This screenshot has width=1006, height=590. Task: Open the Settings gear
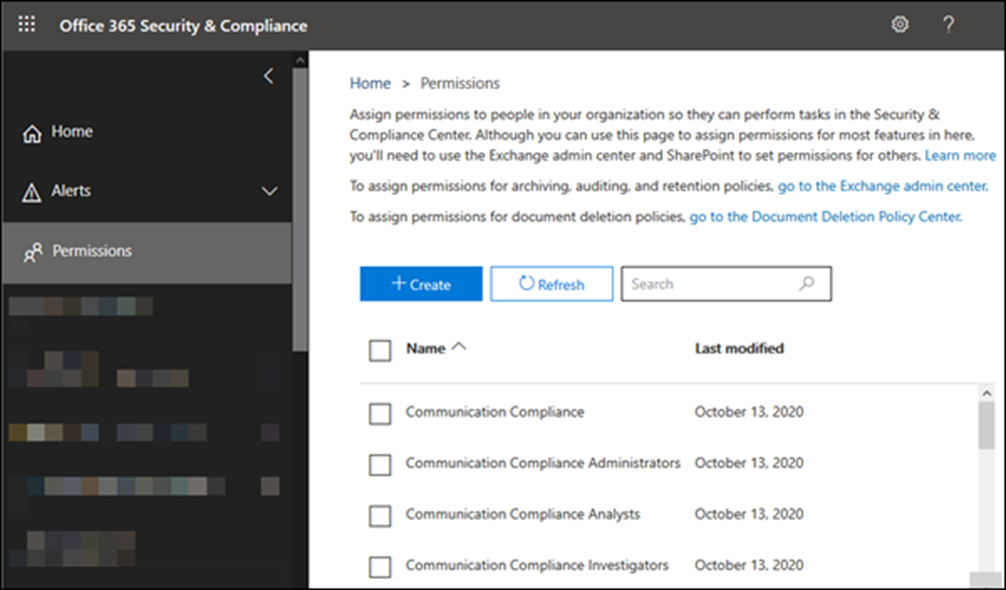pyautogui.click(x=899, y=23)
